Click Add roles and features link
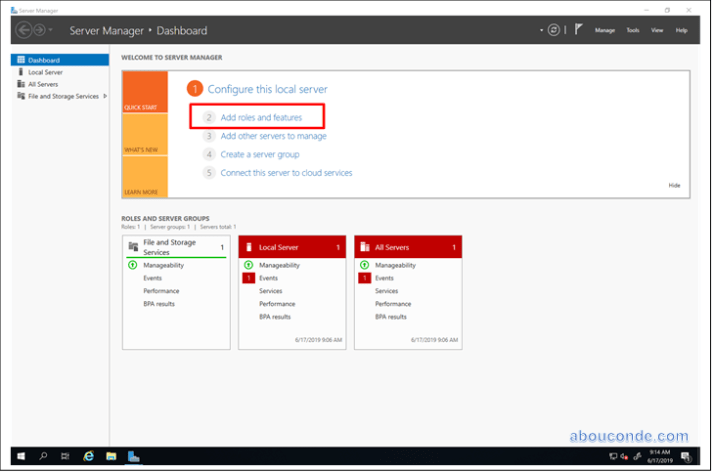 pos(261,118)
